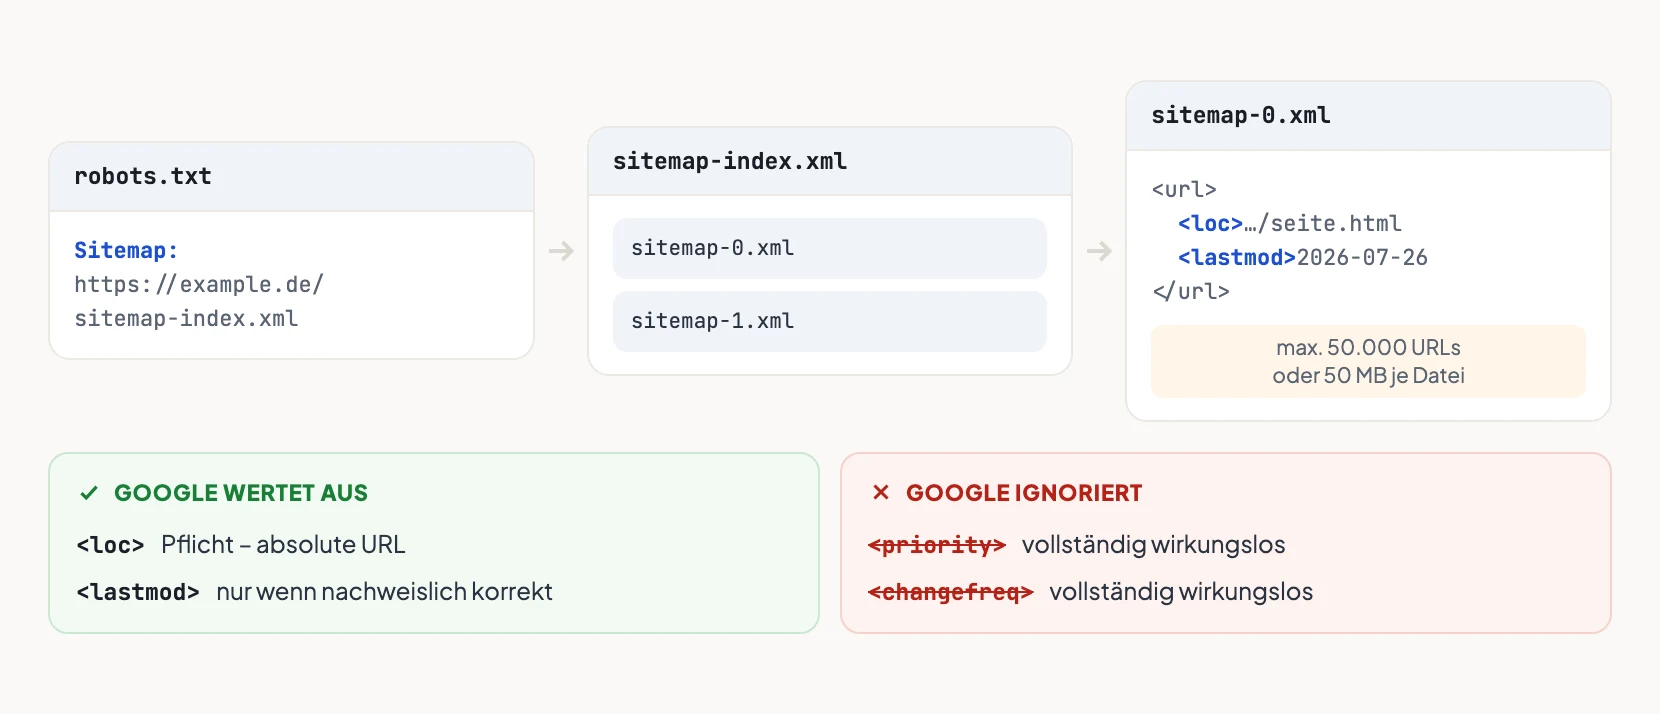Click arrow pointing to sitemap-0.xml card
This screenshot has height=714, width=1660.
(1099, 251)
